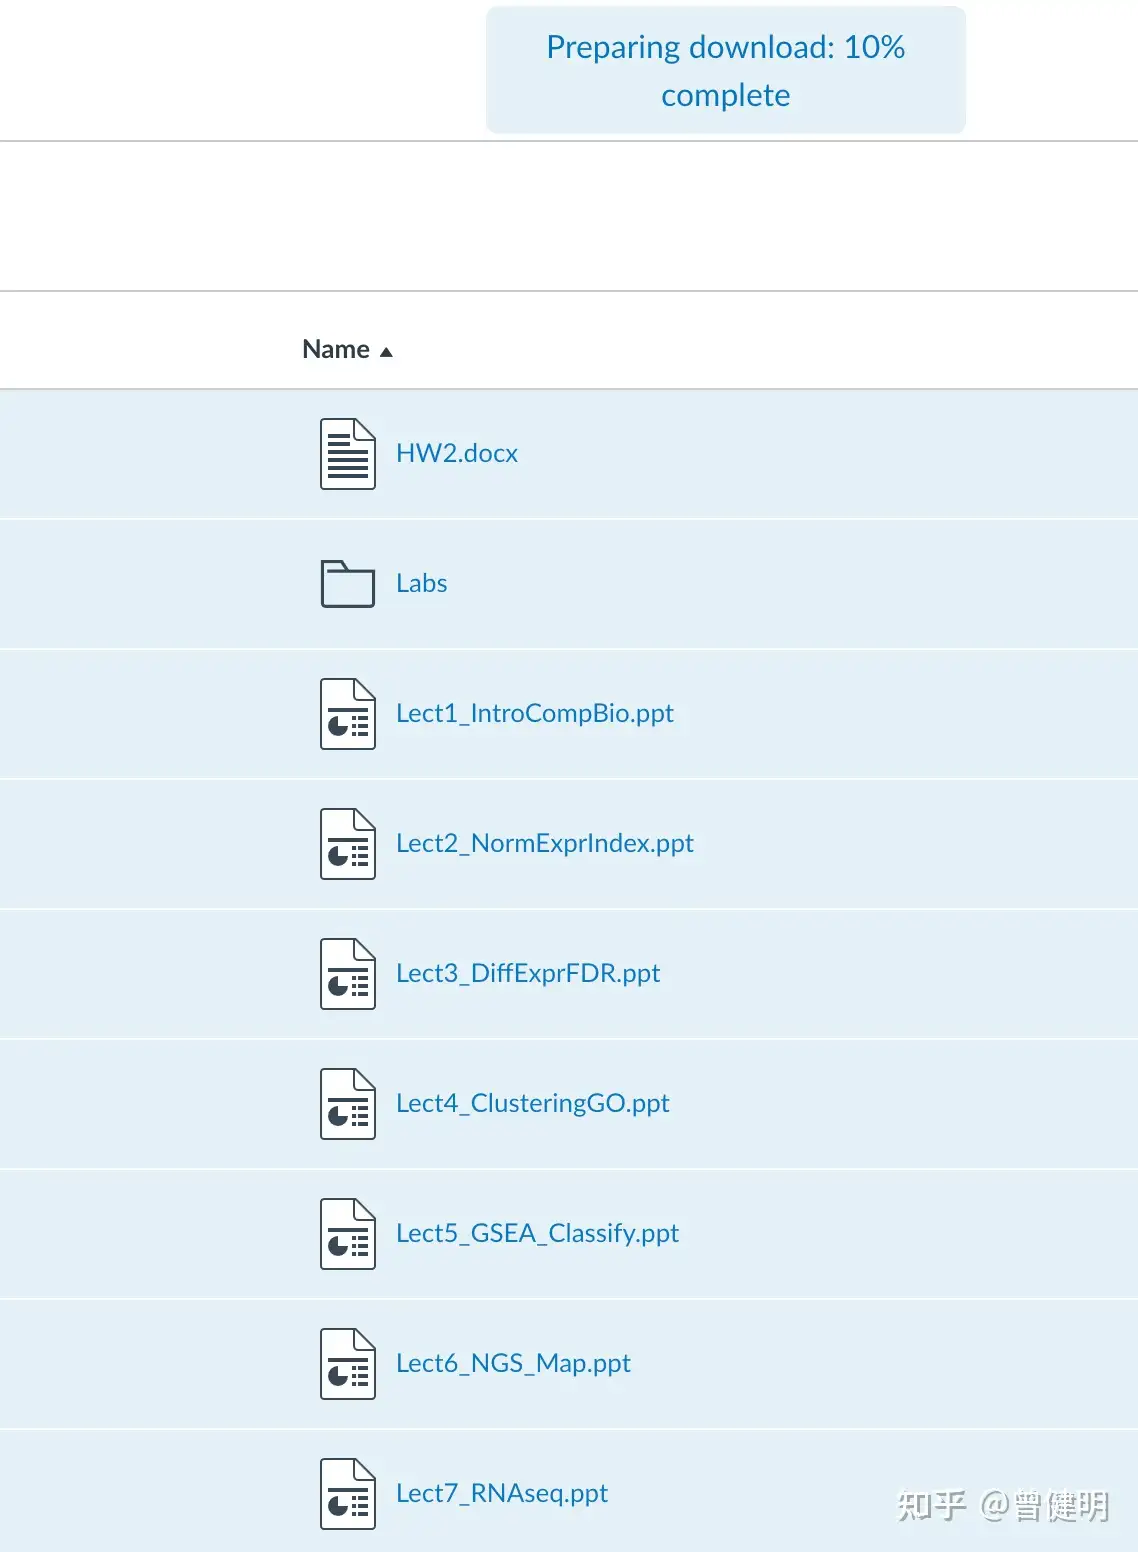Click the Labs folder icon

click(x=348, y=583)
